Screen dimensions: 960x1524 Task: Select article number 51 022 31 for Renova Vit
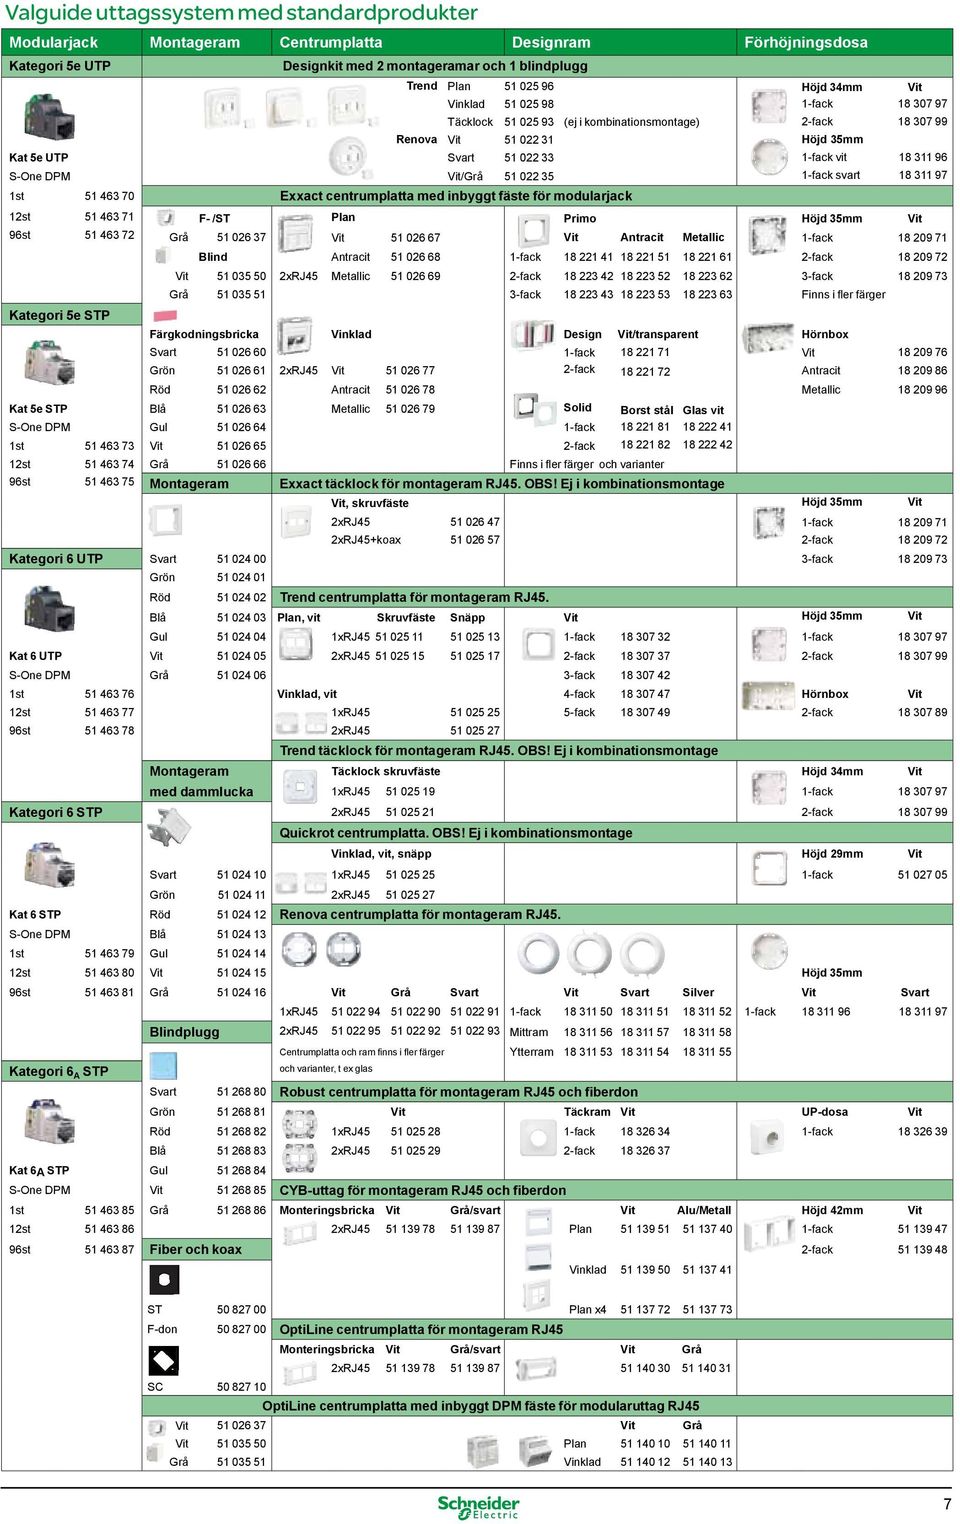[529, 139]
